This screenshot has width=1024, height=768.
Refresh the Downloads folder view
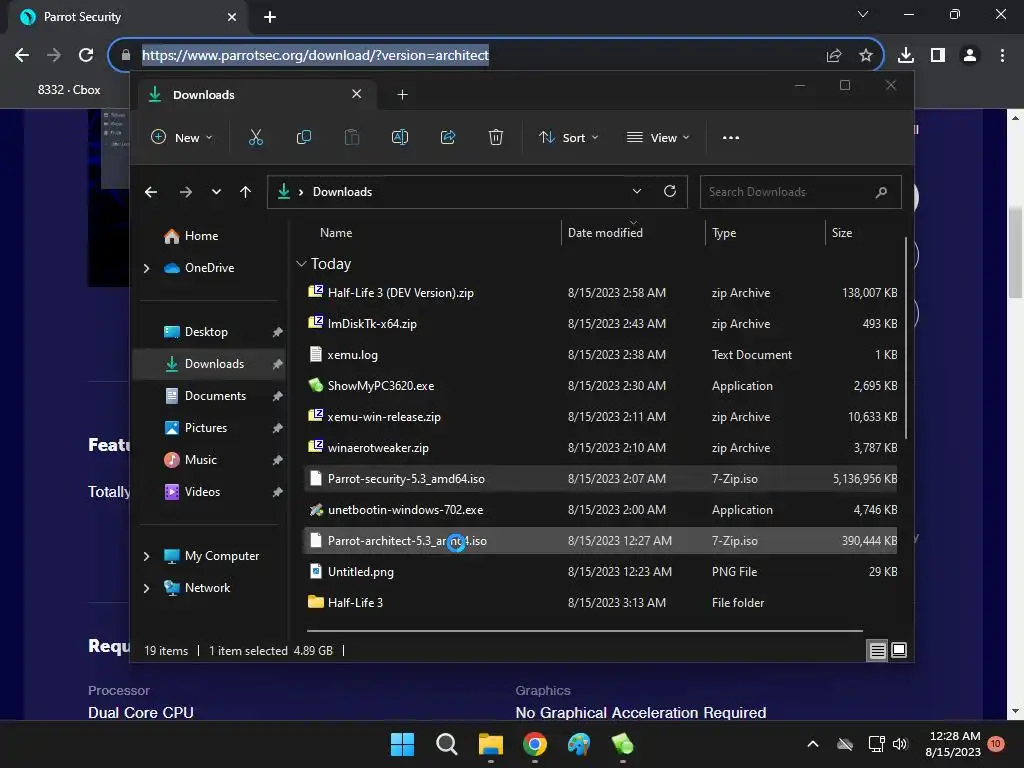tap(669, 191)
